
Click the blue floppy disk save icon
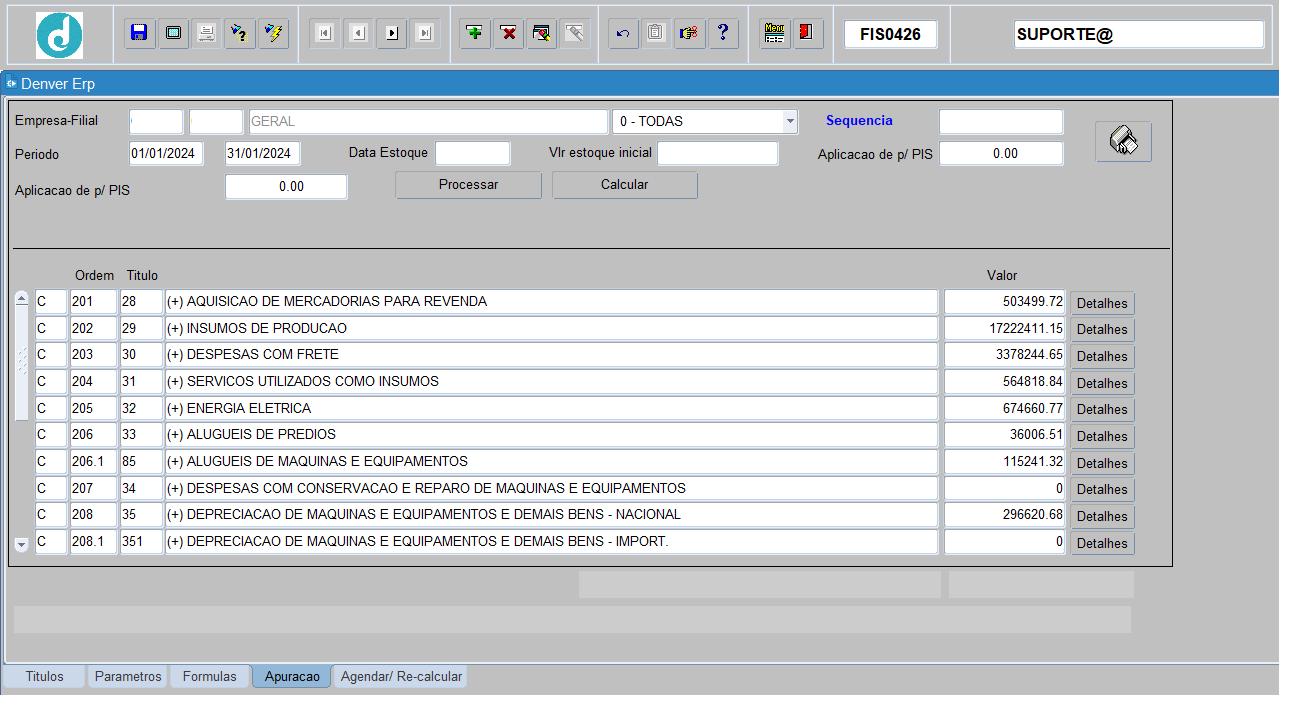(140, 33)
